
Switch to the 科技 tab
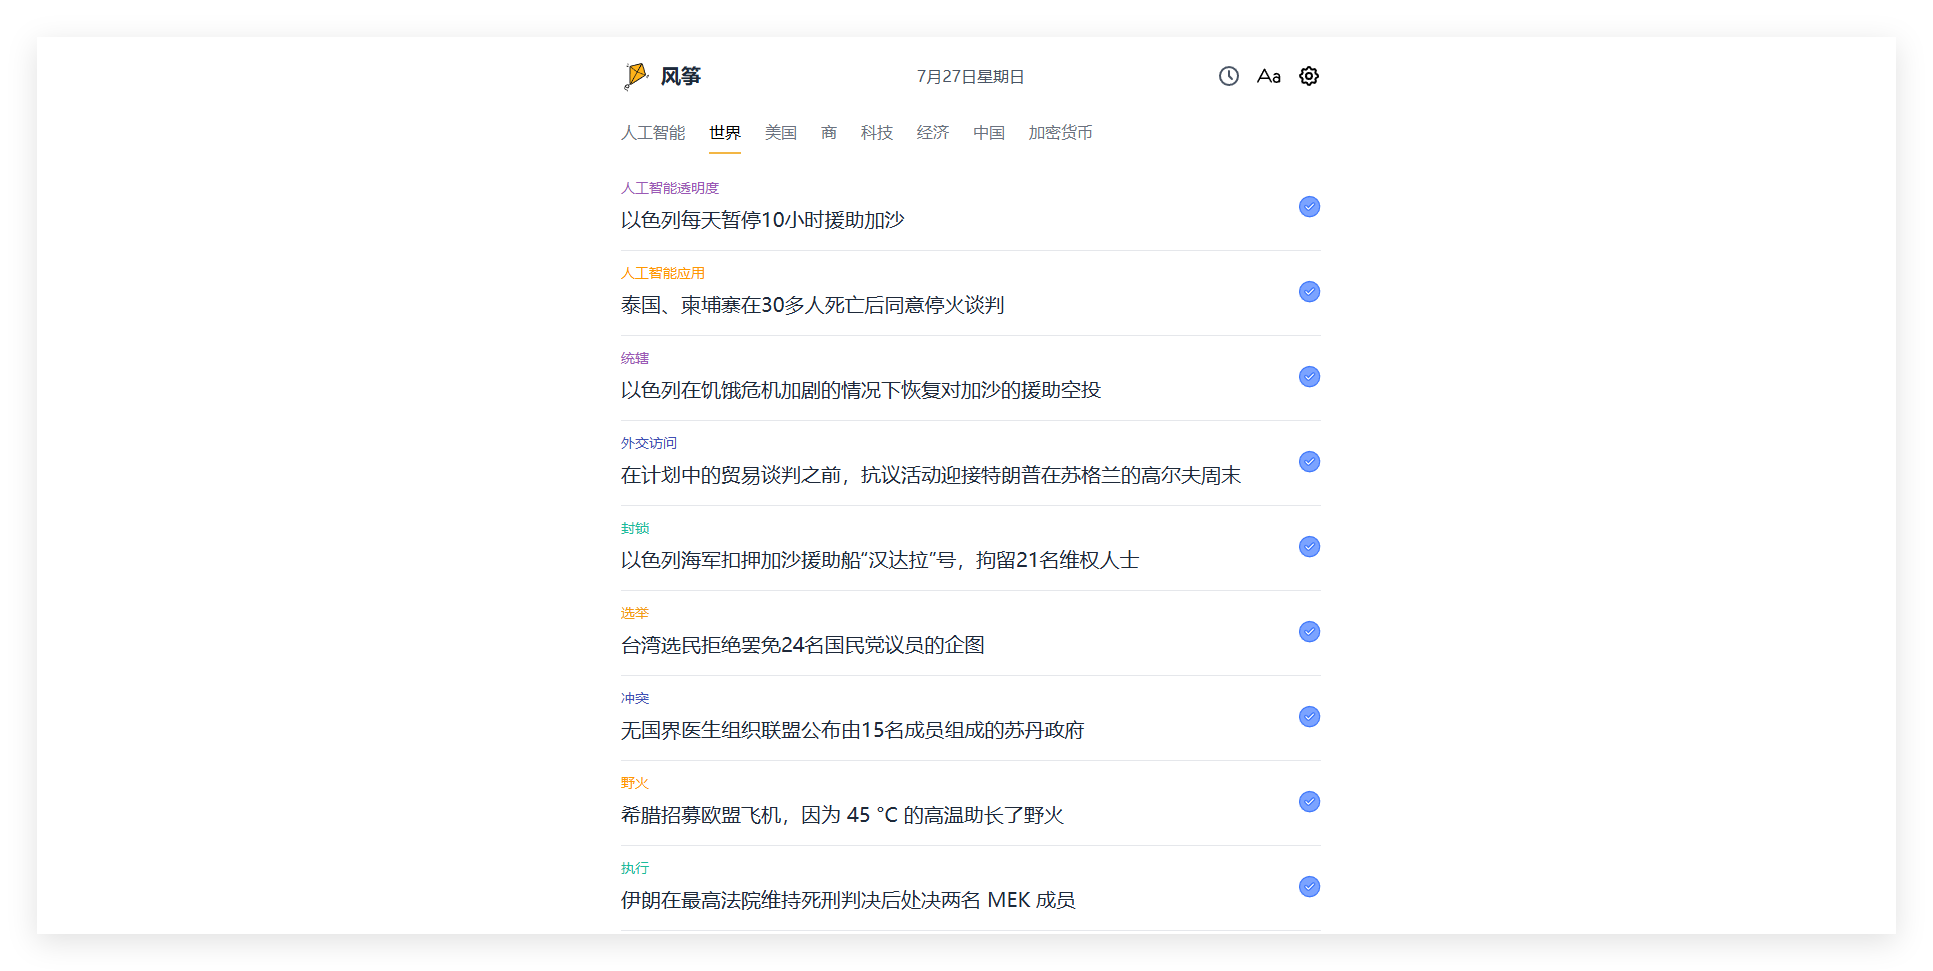(877, 133)
